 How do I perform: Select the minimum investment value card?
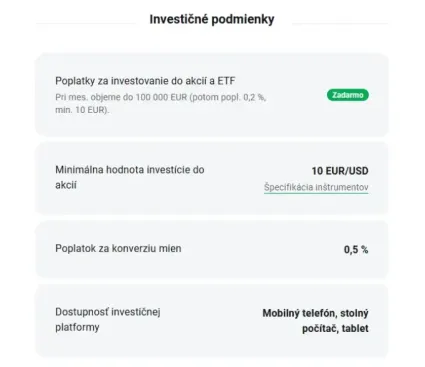pyautogui.click(x=212, y=178)
